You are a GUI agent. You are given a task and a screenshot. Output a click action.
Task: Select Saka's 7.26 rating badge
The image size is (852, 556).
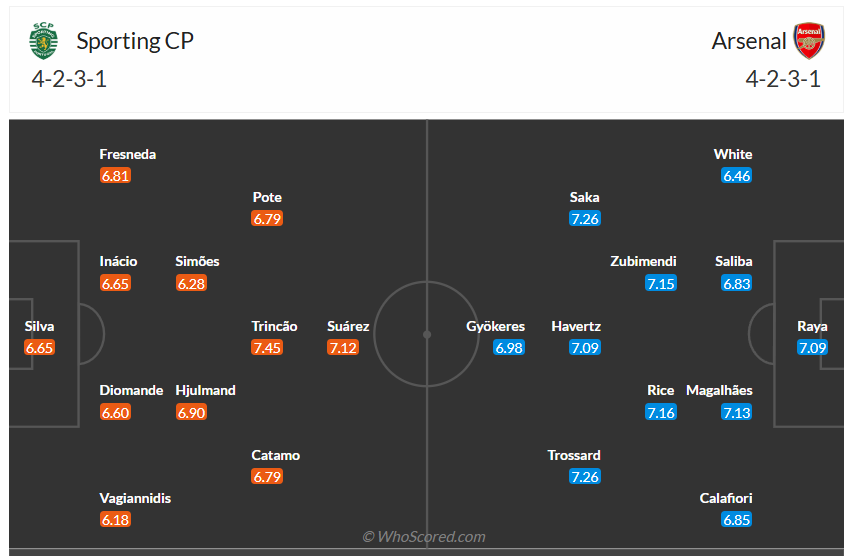click(x=585, y=219)
